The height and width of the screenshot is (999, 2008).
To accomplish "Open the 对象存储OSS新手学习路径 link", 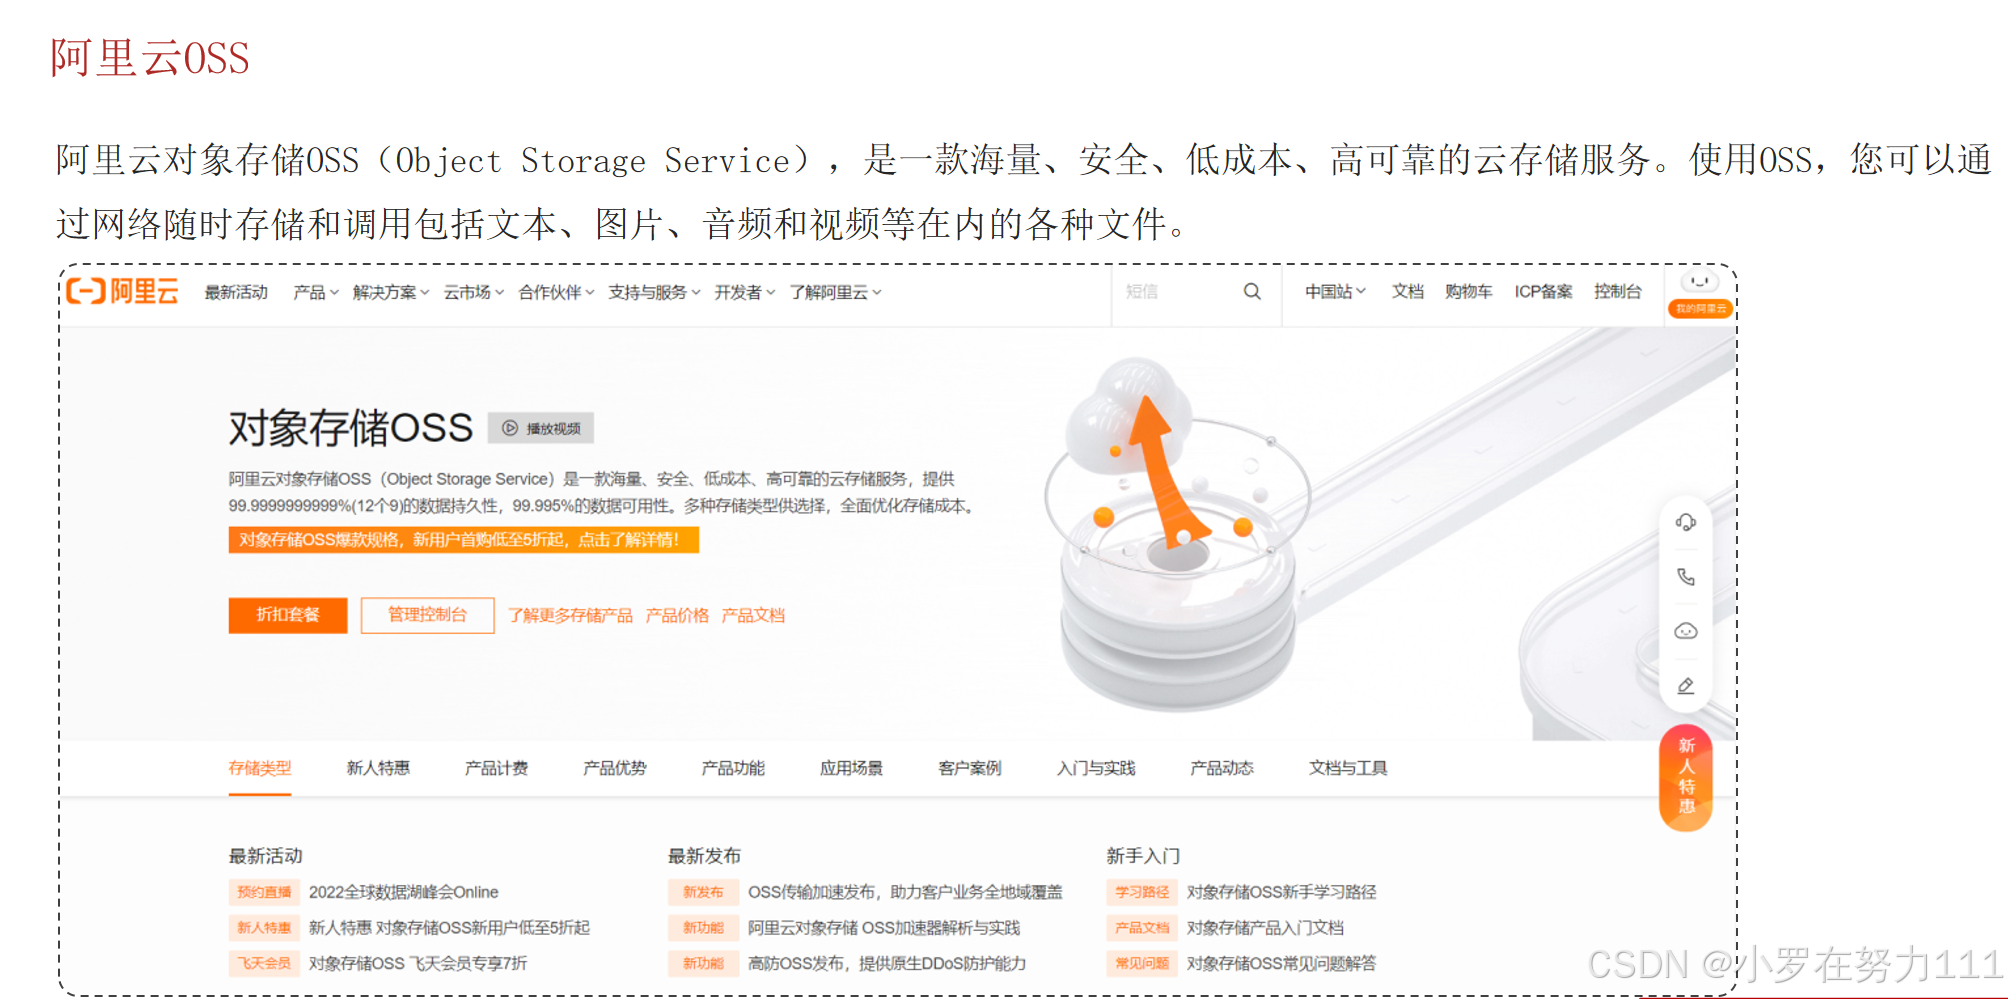I will click(1281, 892).
